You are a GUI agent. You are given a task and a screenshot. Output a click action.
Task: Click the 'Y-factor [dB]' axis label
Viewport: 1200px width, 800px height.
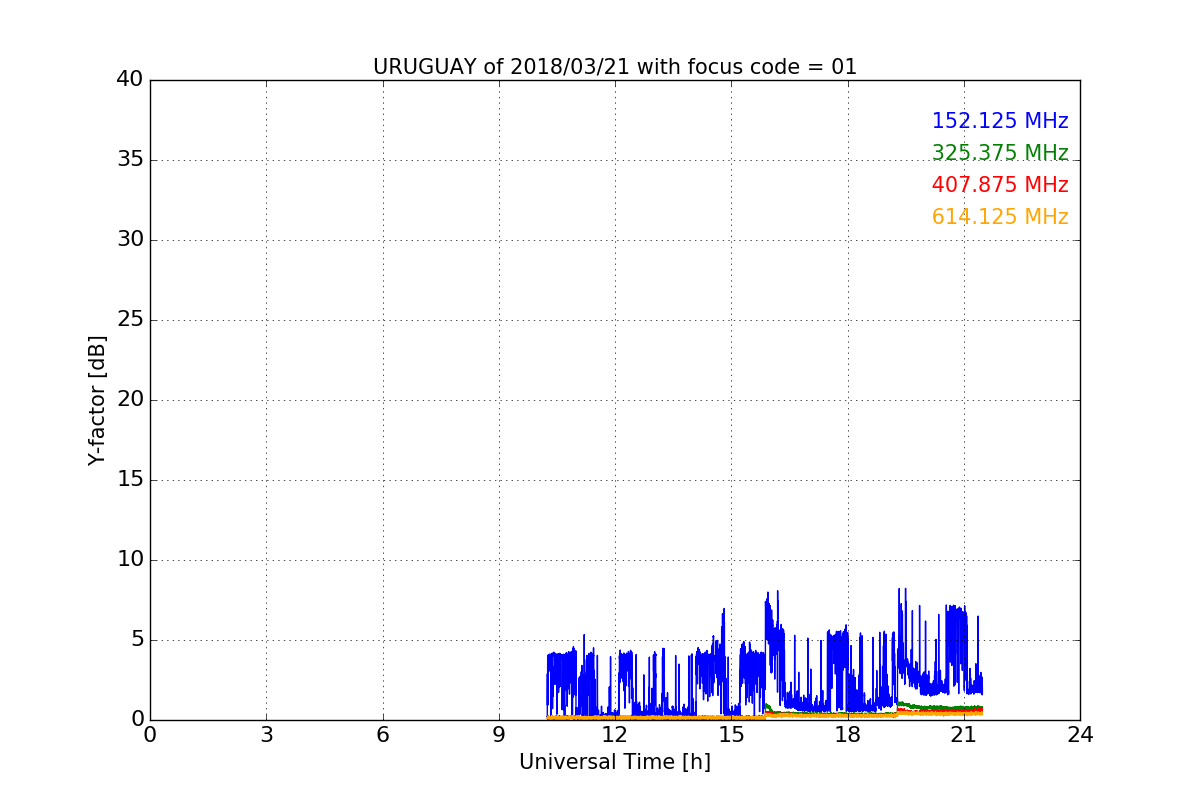[x=97, y=400]
